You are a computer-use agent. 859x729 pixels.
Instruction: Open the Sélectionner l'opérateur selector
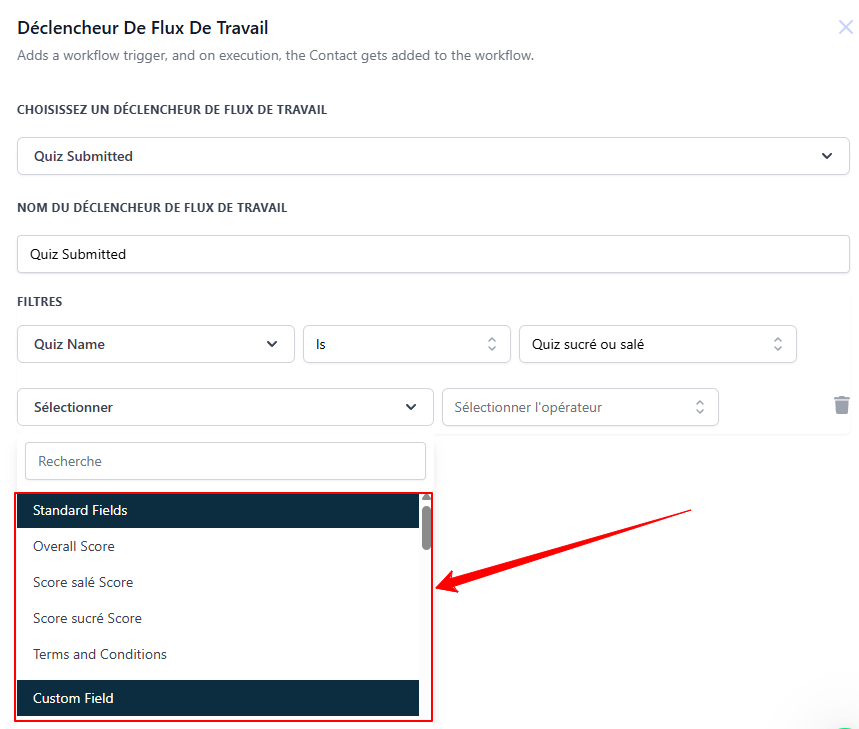[x=580, y=407]
